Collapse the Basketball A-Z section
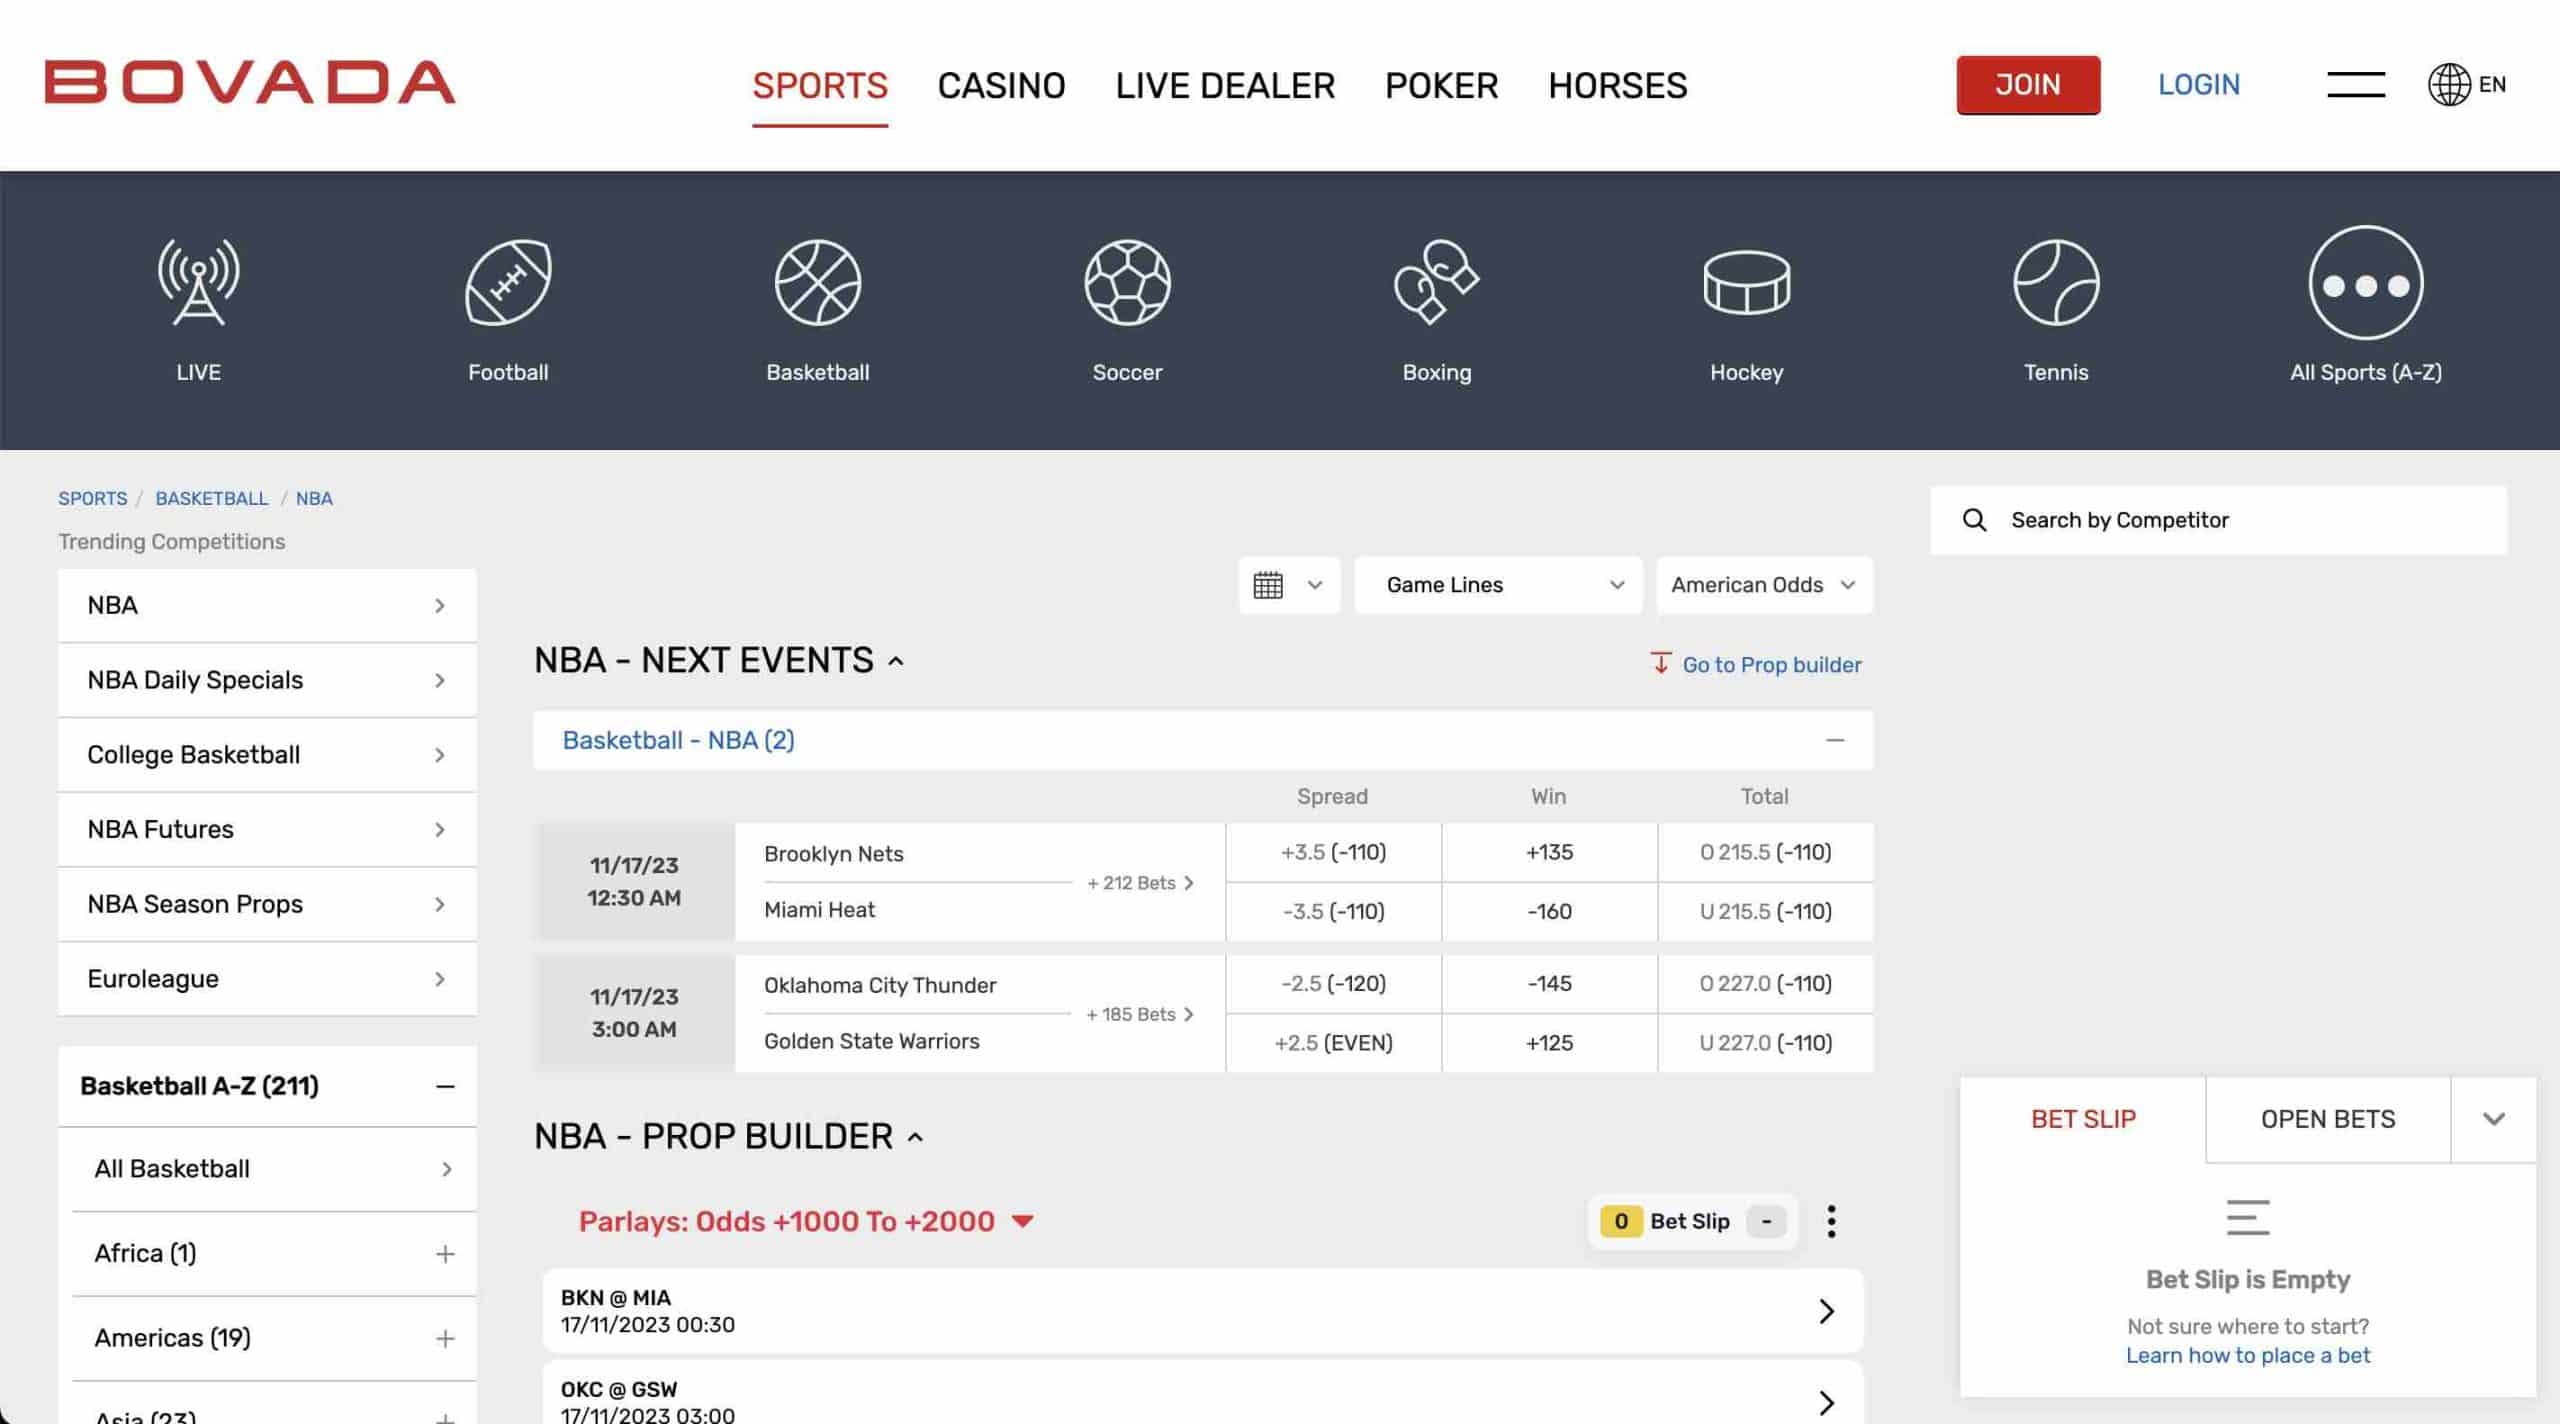 pyautogui.click(x=445, y=1086)
